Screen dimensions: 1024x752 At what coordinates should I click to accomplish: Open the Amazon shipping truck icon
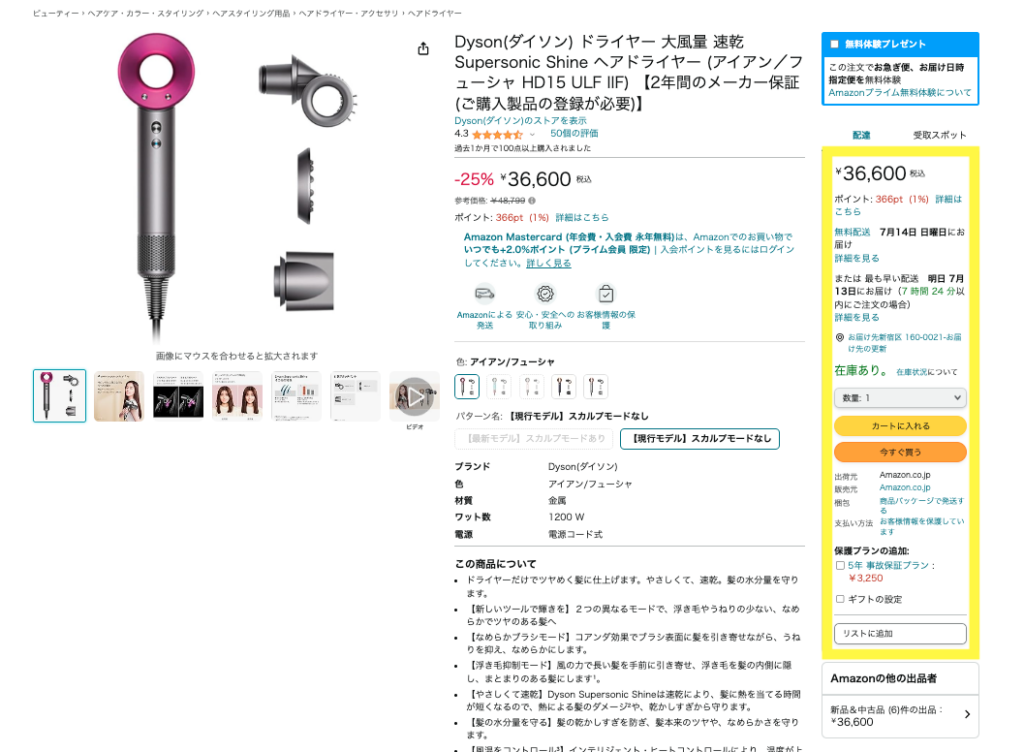(485, 294)
